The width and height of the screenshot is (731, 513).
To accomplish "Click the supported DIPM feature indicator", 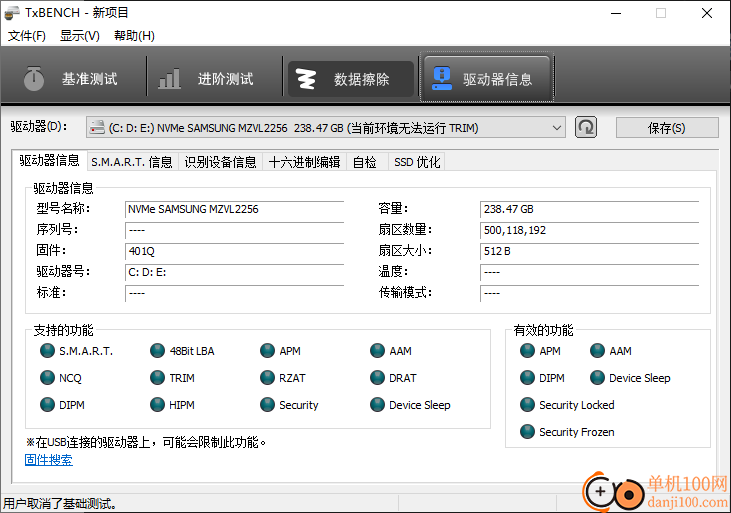I will (47, 405).
